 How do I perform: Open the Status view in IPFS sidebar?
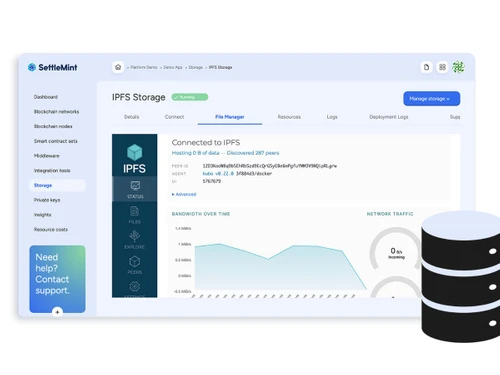[x=135, y=189]
